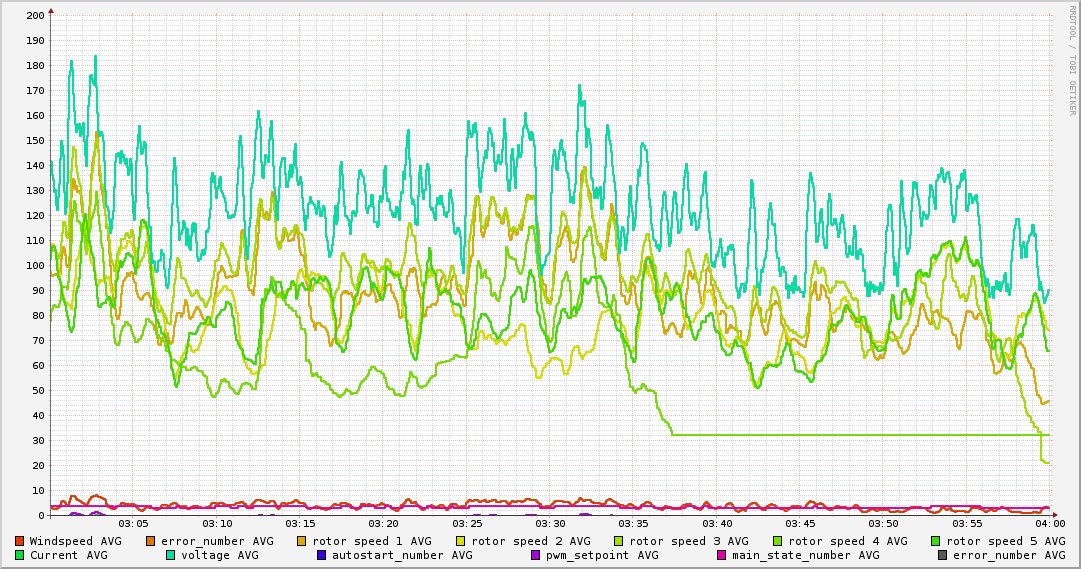Screen dimensions: 1081x569
Task: Click the 03:20 time axis label
Action: coord(384,525)
